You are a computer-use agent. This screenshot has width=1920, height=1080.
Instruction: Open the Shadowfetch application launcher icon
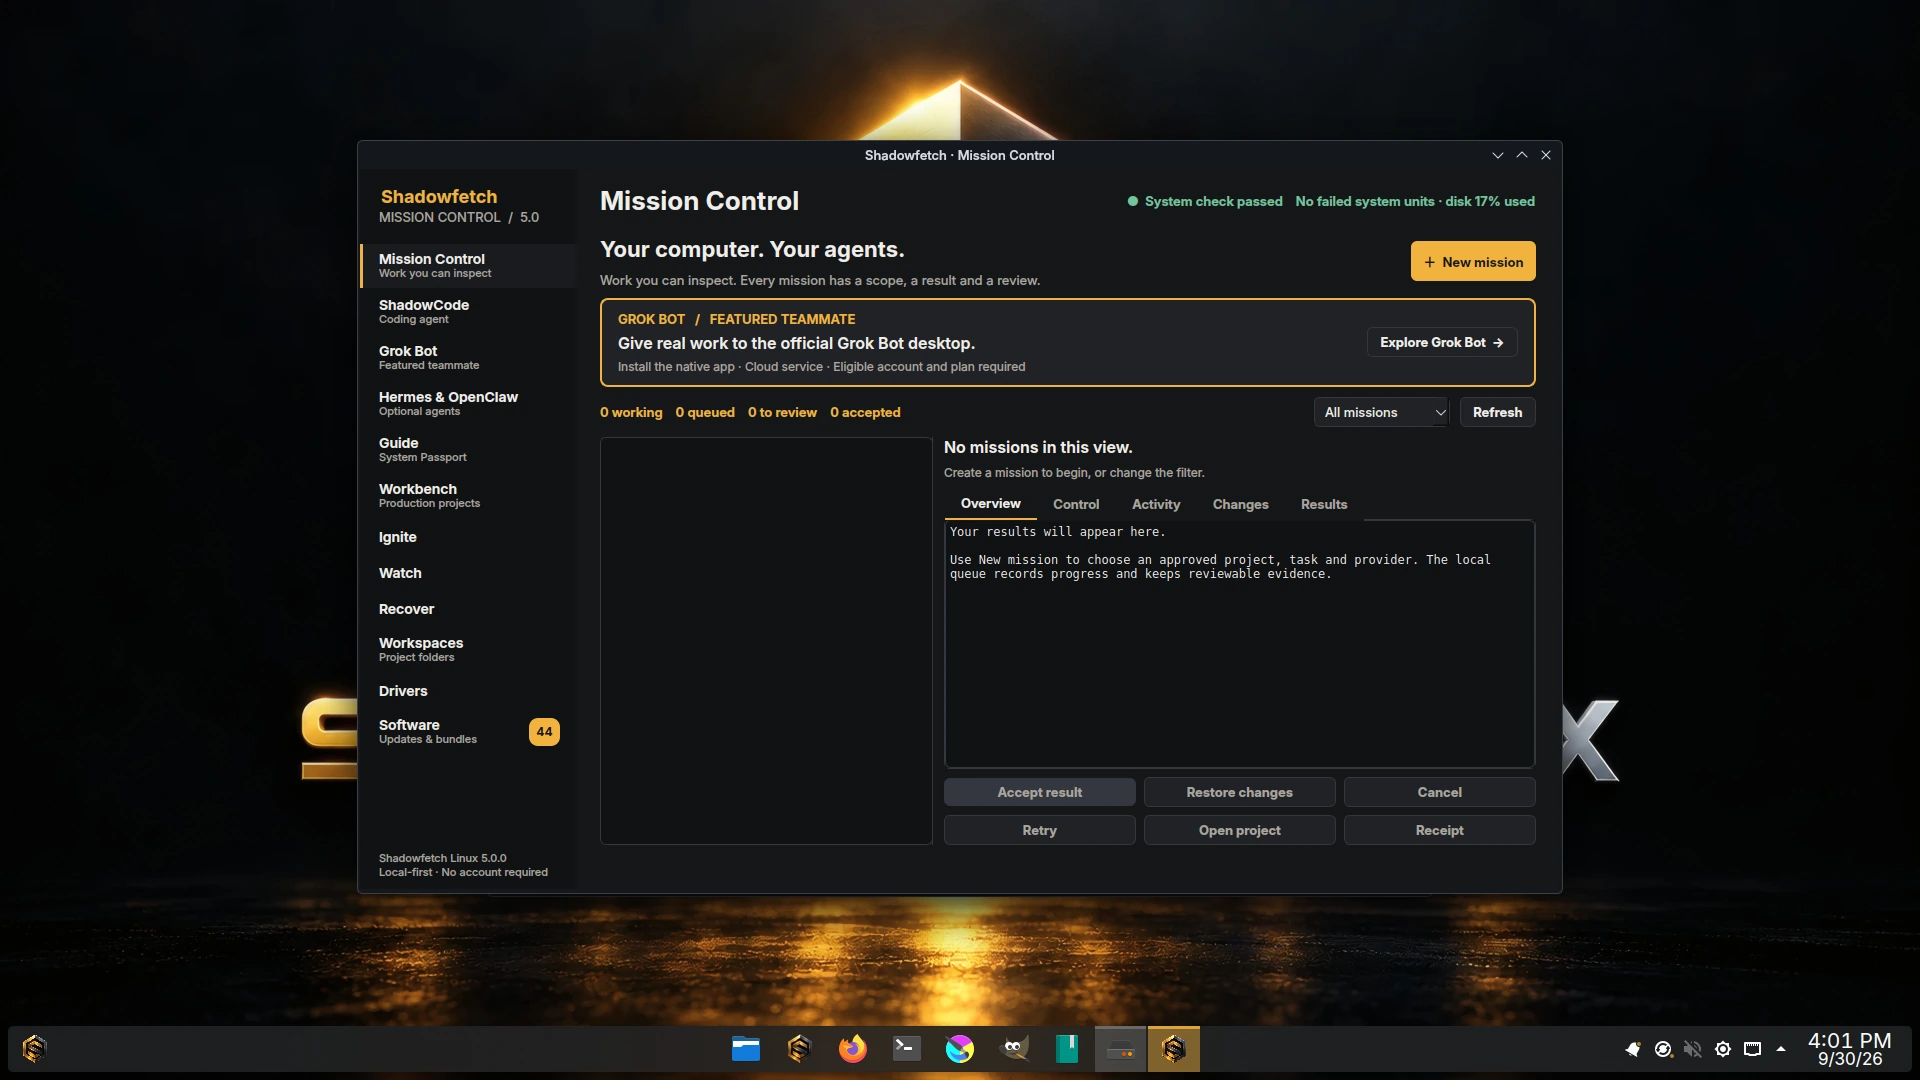(34, 1049)
